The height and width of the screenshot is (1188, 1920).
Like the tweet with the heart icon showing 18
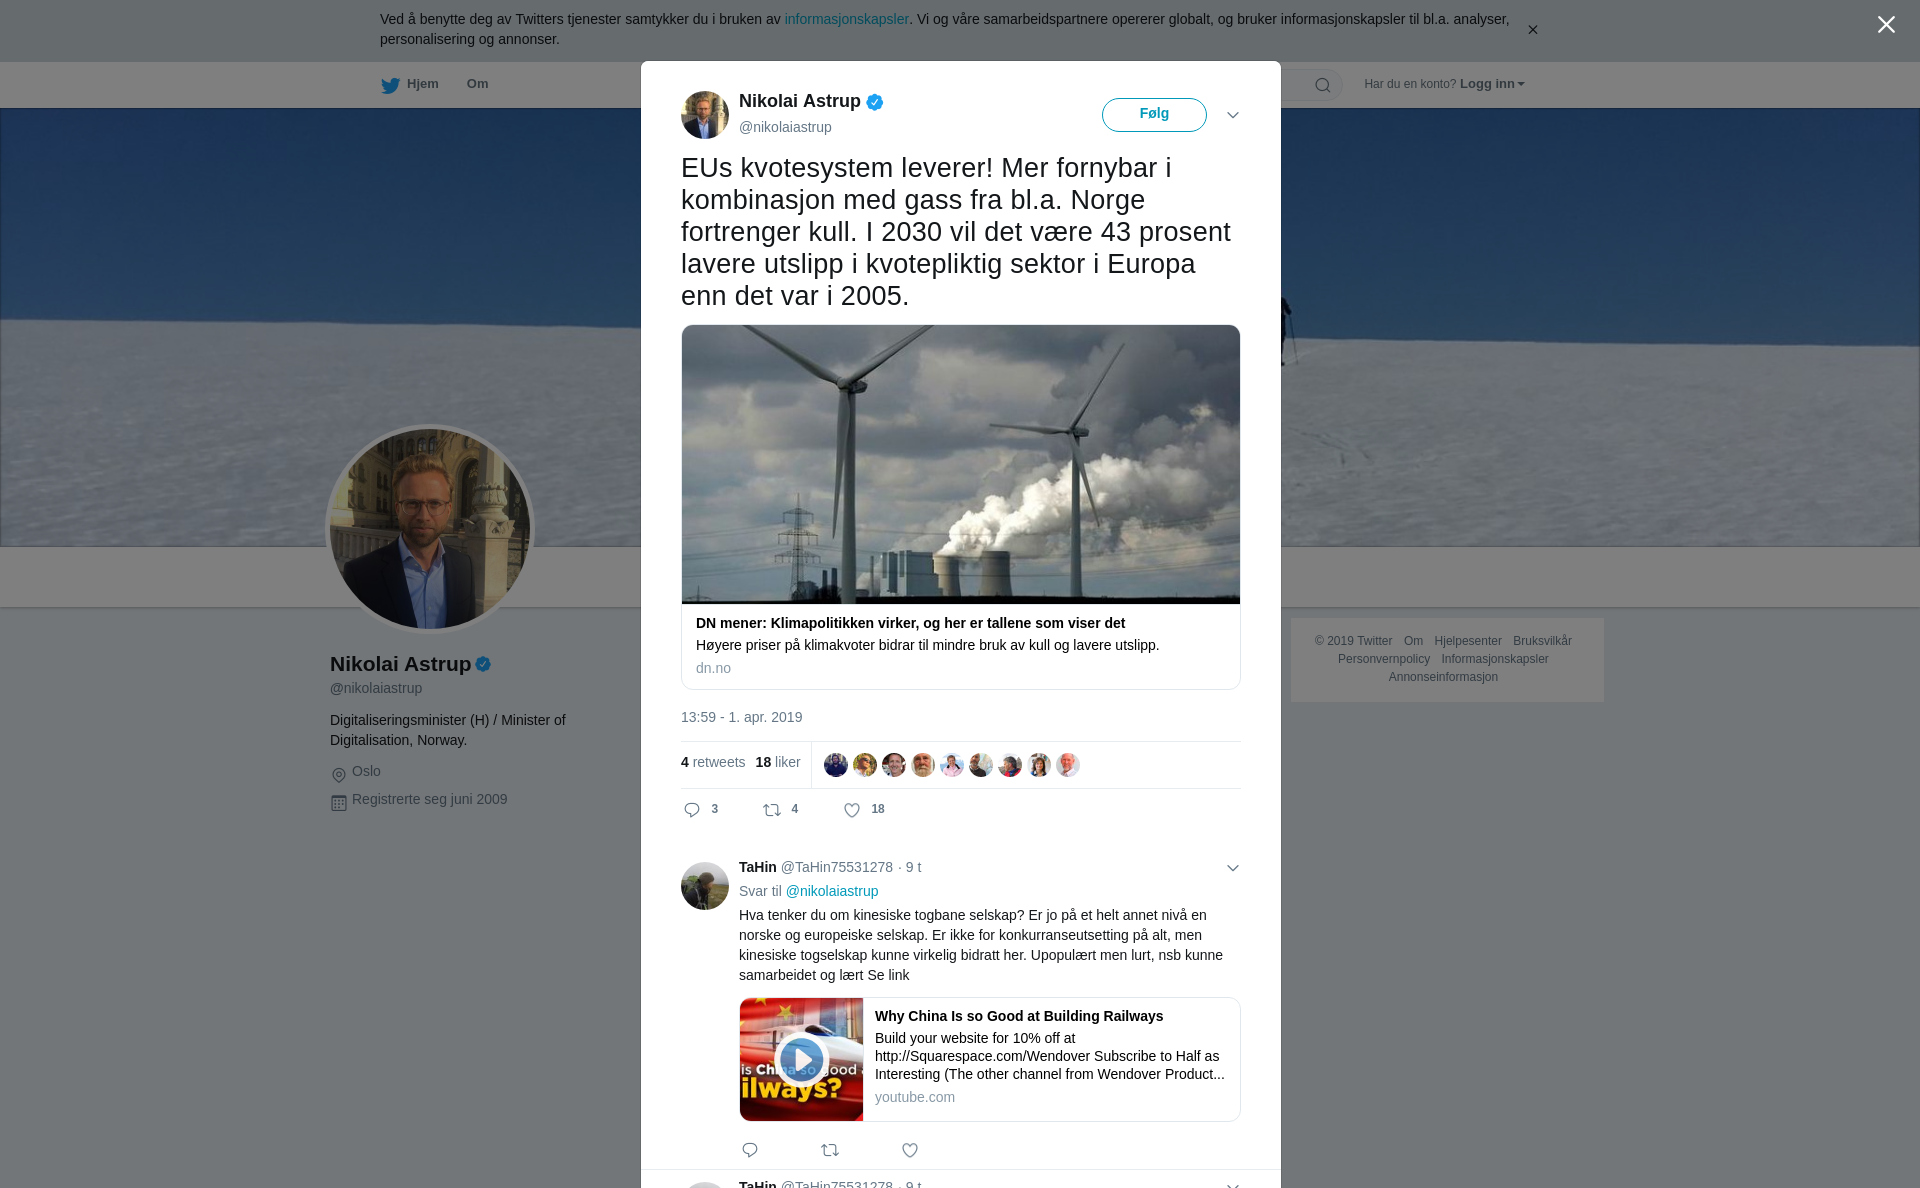click(852, 810)
